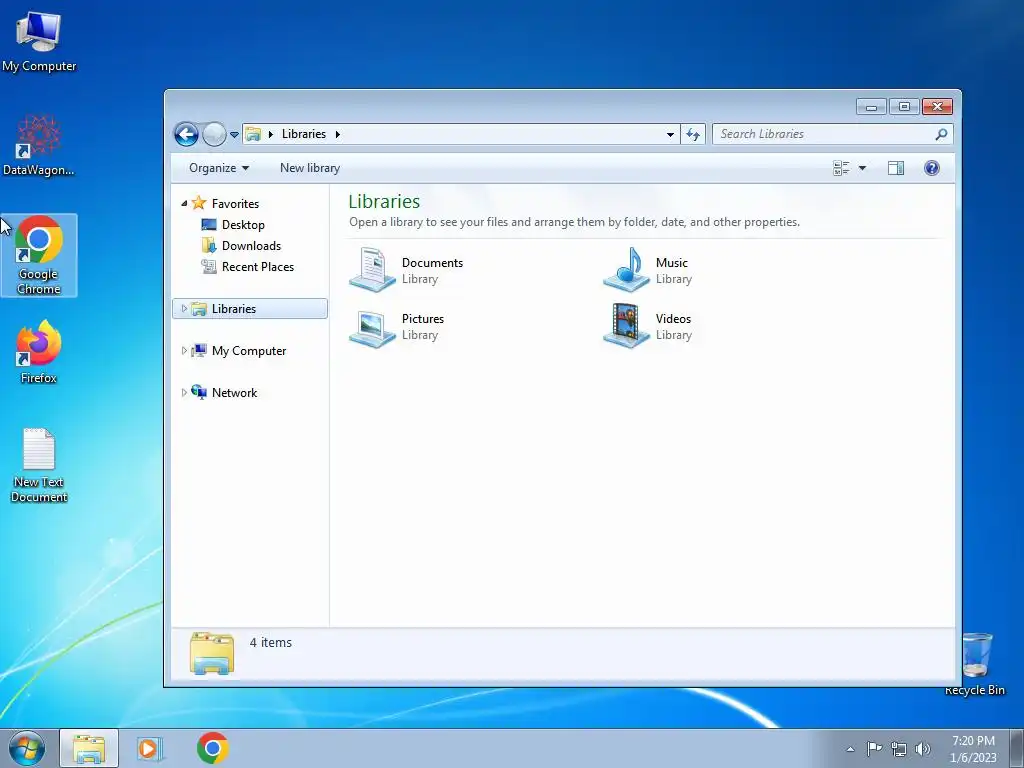This screenshot has height=768, width=1024.
Task: Open the address bar history dropdown
Action: click(x=670, y=135)
